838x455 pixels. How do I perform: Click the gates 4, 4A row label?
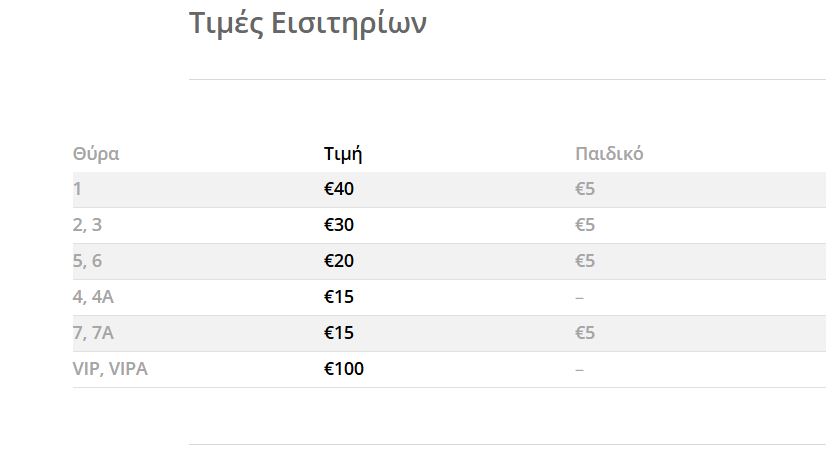[x=93, y=297]
